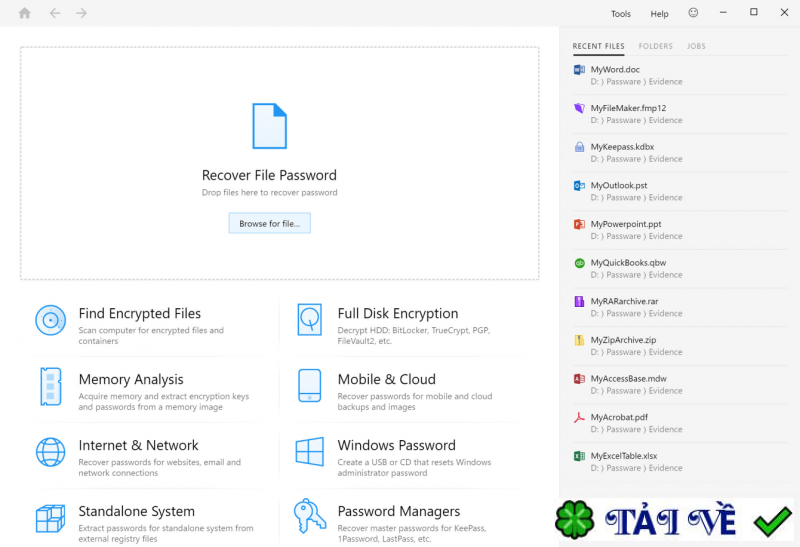The image size is (800, 547).
Task: Open MyAcrobat.pdf recent file entry
Action: coord(619,417)
